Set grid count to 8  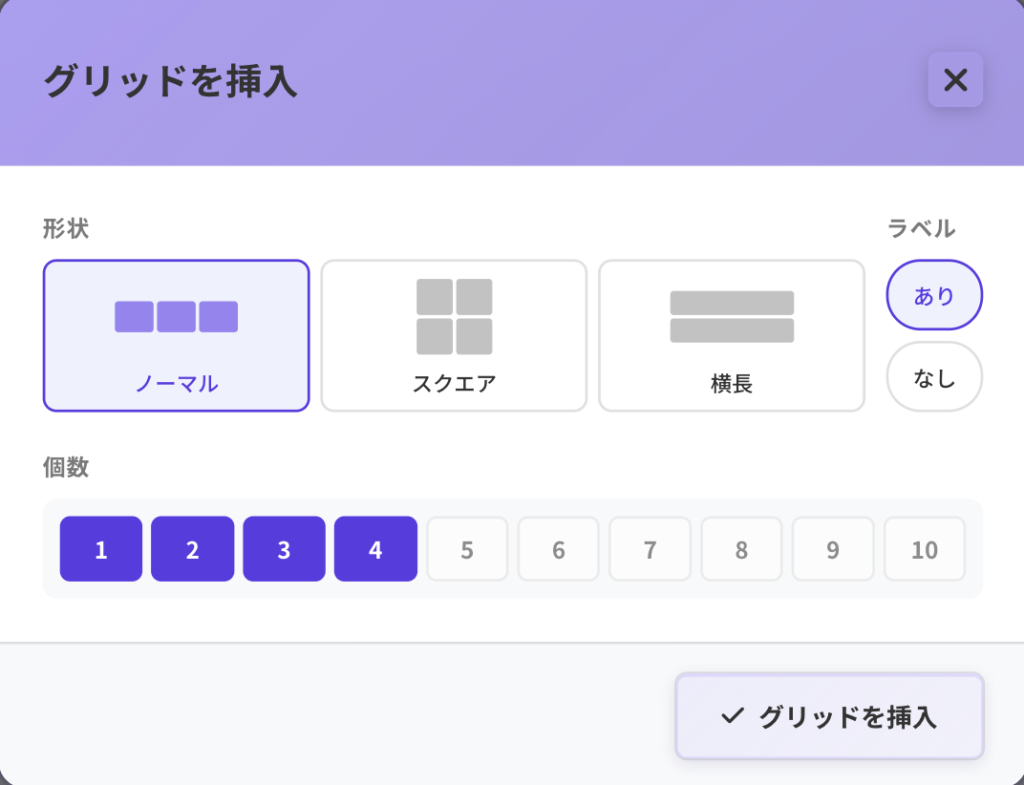coord(741,549)
